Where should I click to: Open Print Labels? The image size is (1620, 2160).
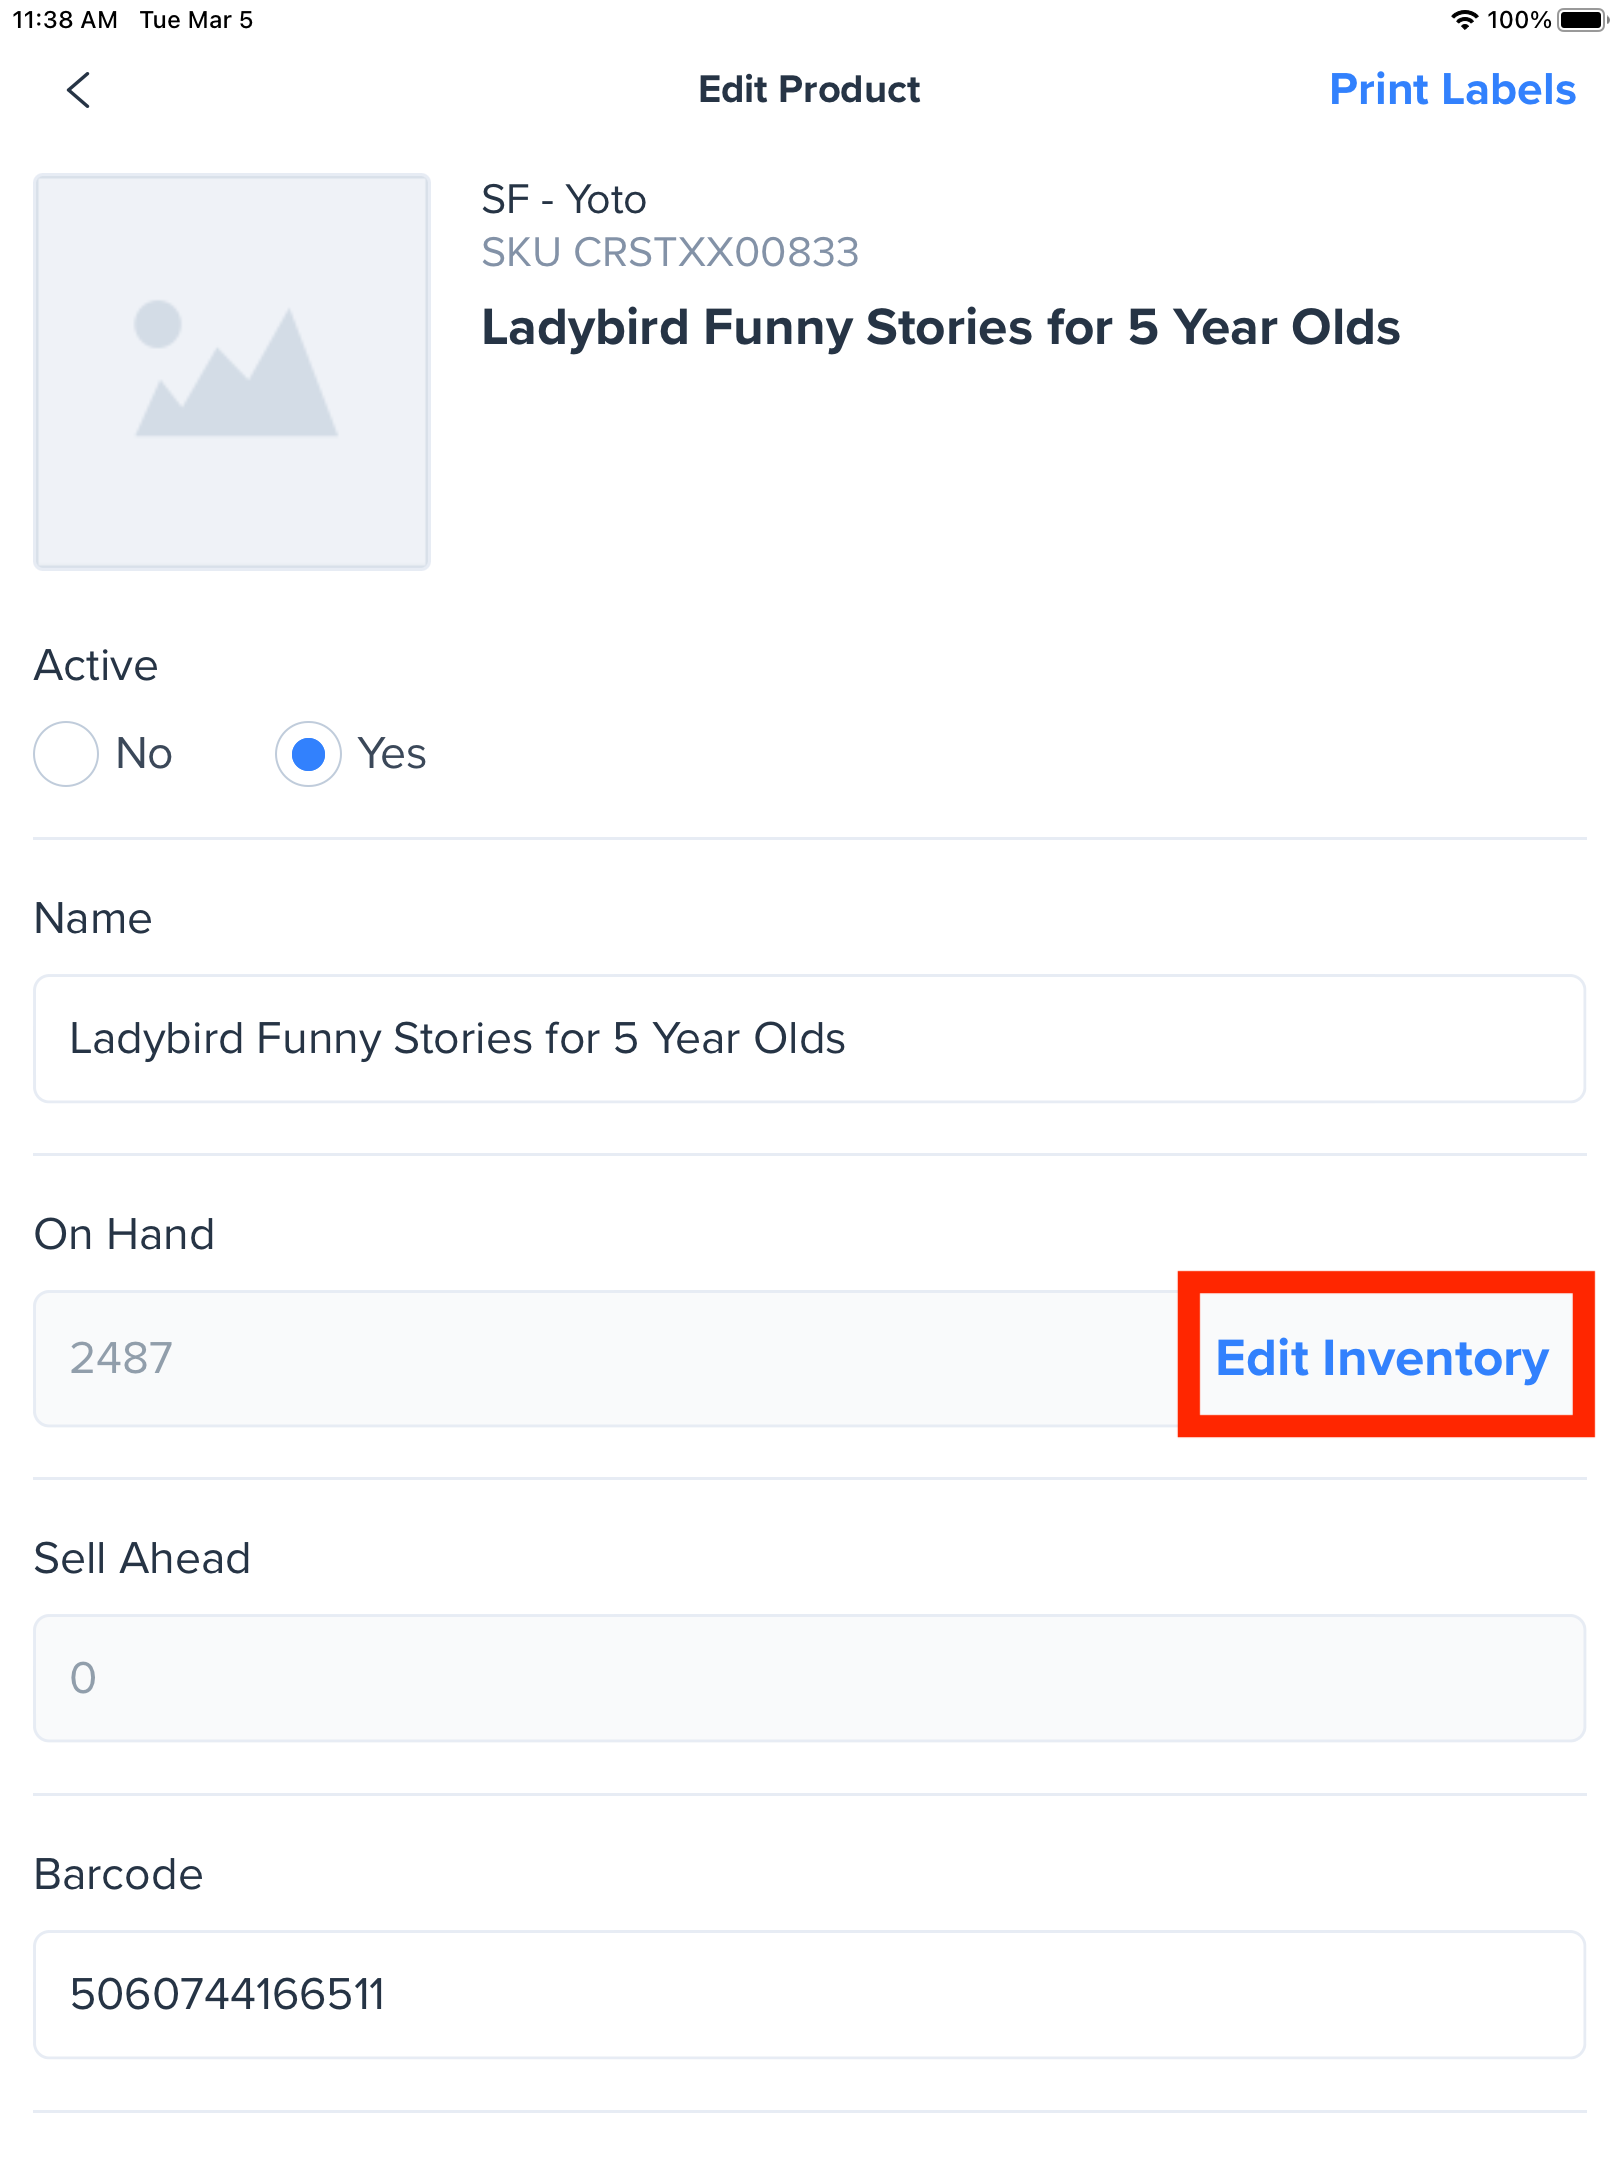[1452, 90]
